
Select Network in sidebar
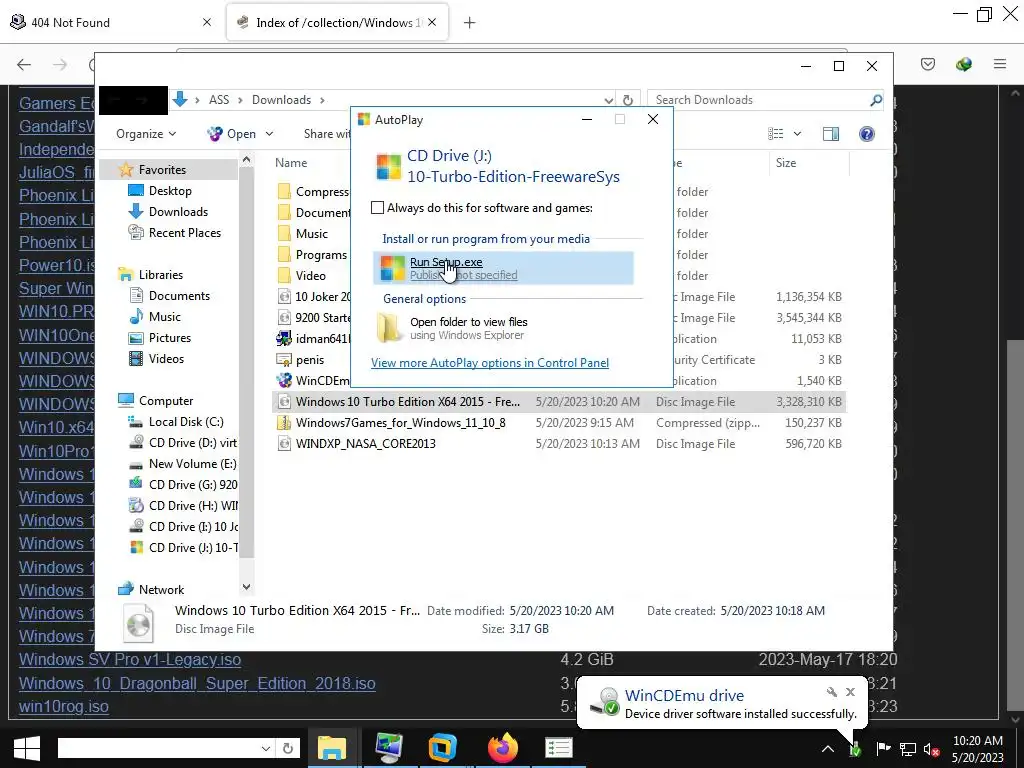161,590
